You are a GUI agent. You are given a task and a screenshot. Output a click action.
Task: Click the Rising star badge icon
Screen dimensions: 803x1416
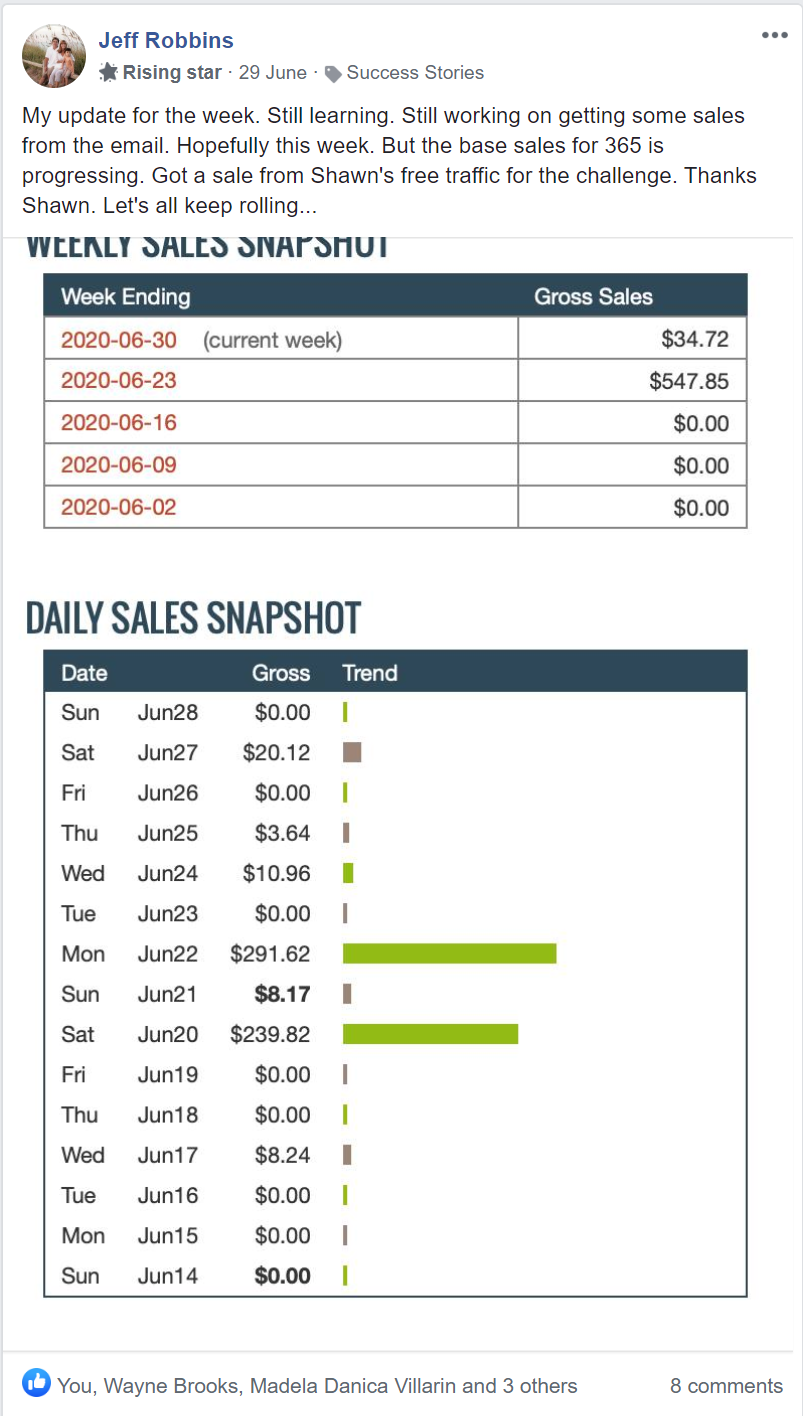click(109, 73)
